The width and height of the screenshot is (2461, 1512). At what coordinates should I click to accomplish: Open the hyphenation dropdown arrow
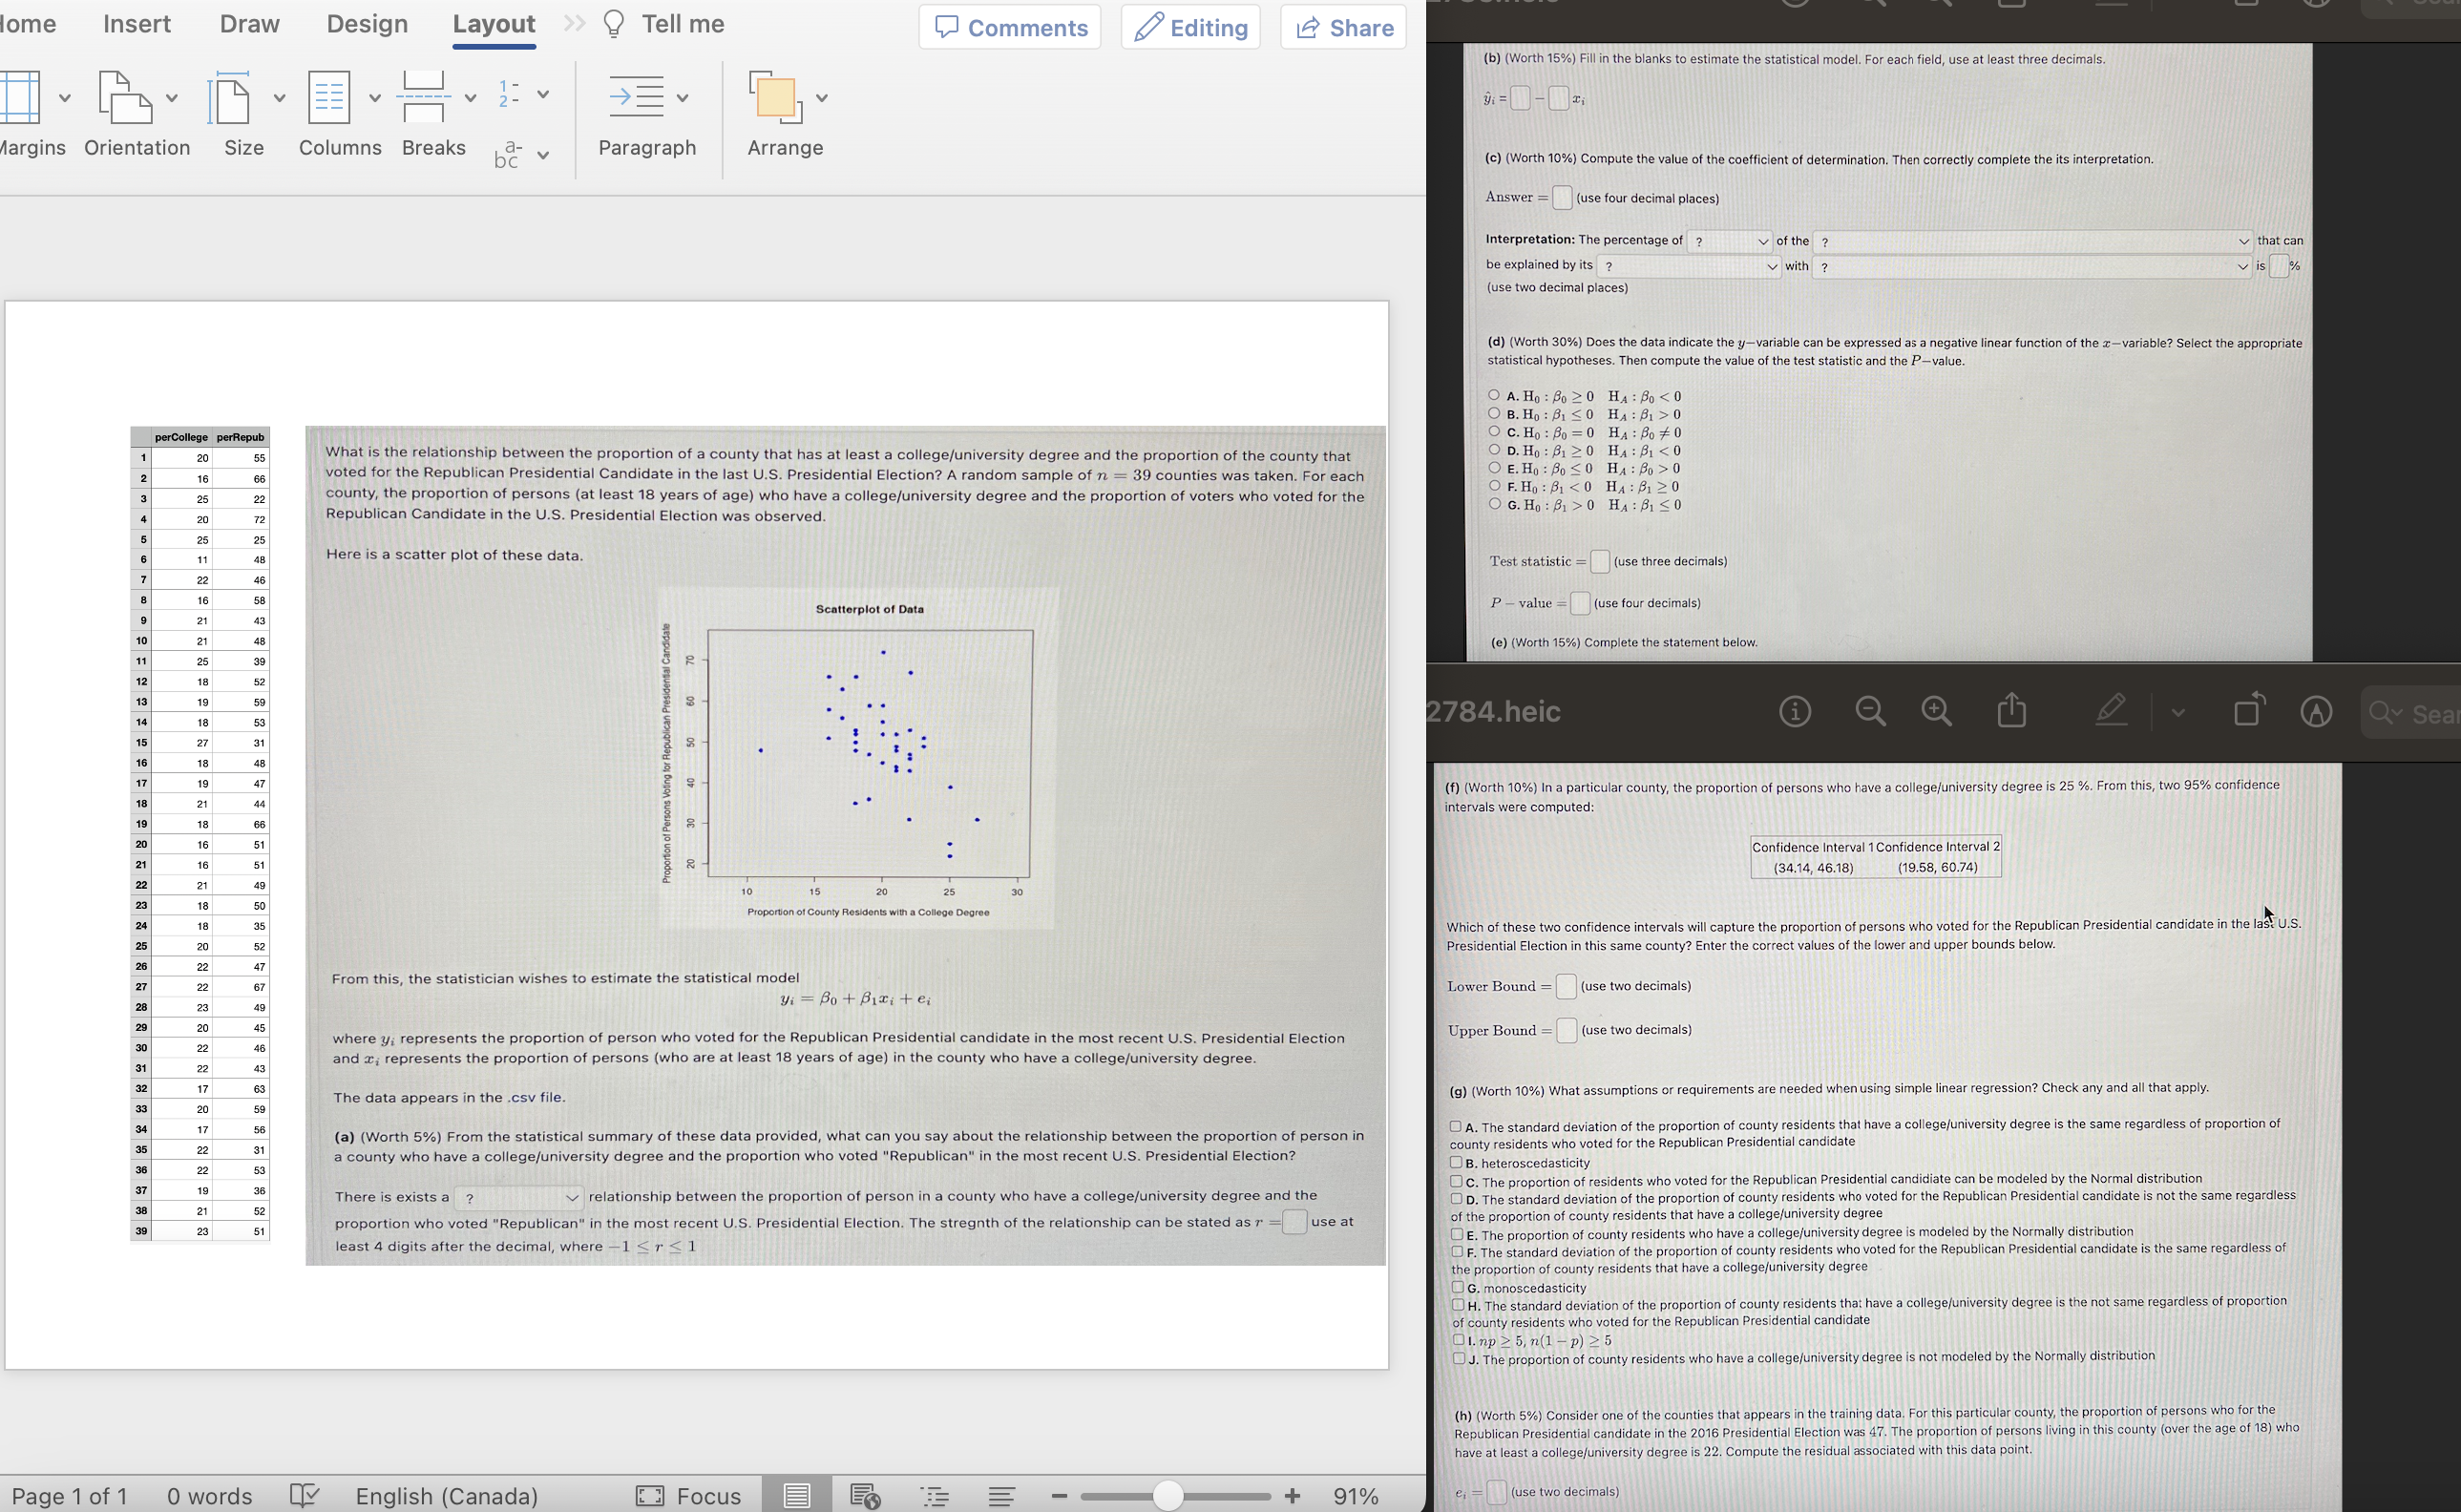[x=543, y=155]
